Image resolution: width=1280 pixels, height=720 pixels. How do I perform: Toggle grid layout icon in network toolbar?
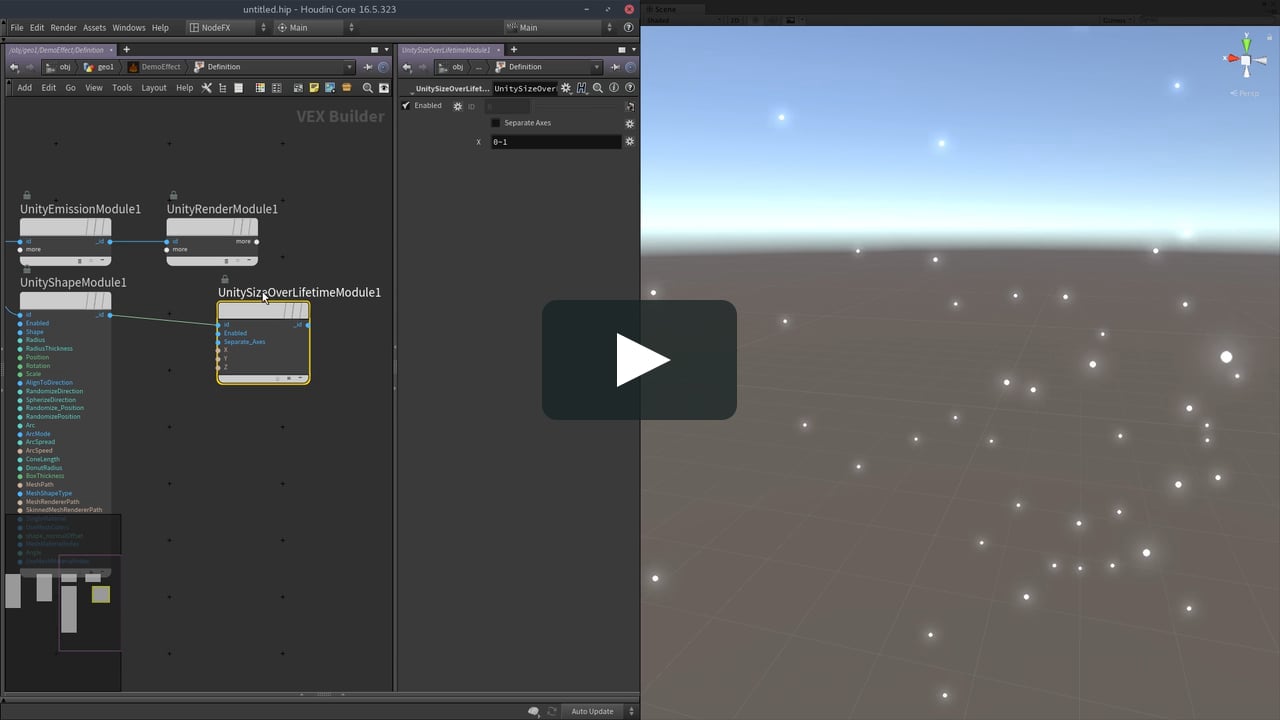pos(275,88)
